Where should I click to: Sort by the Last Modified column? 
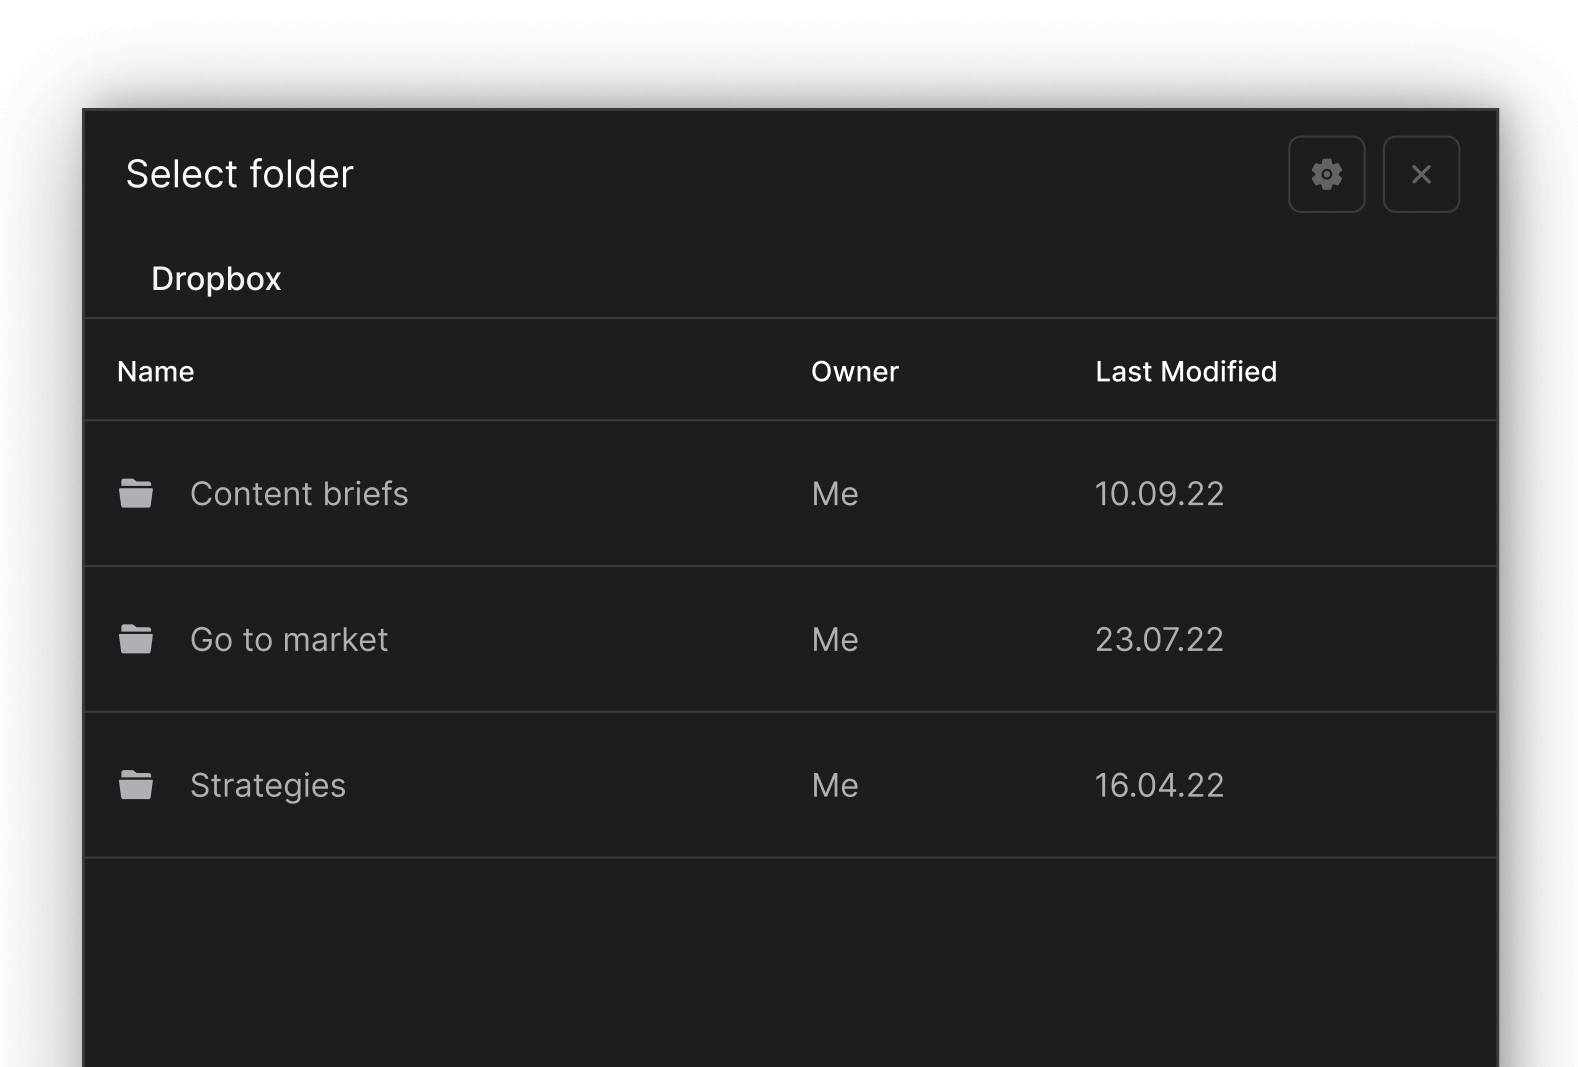(x=1186, y=371)
